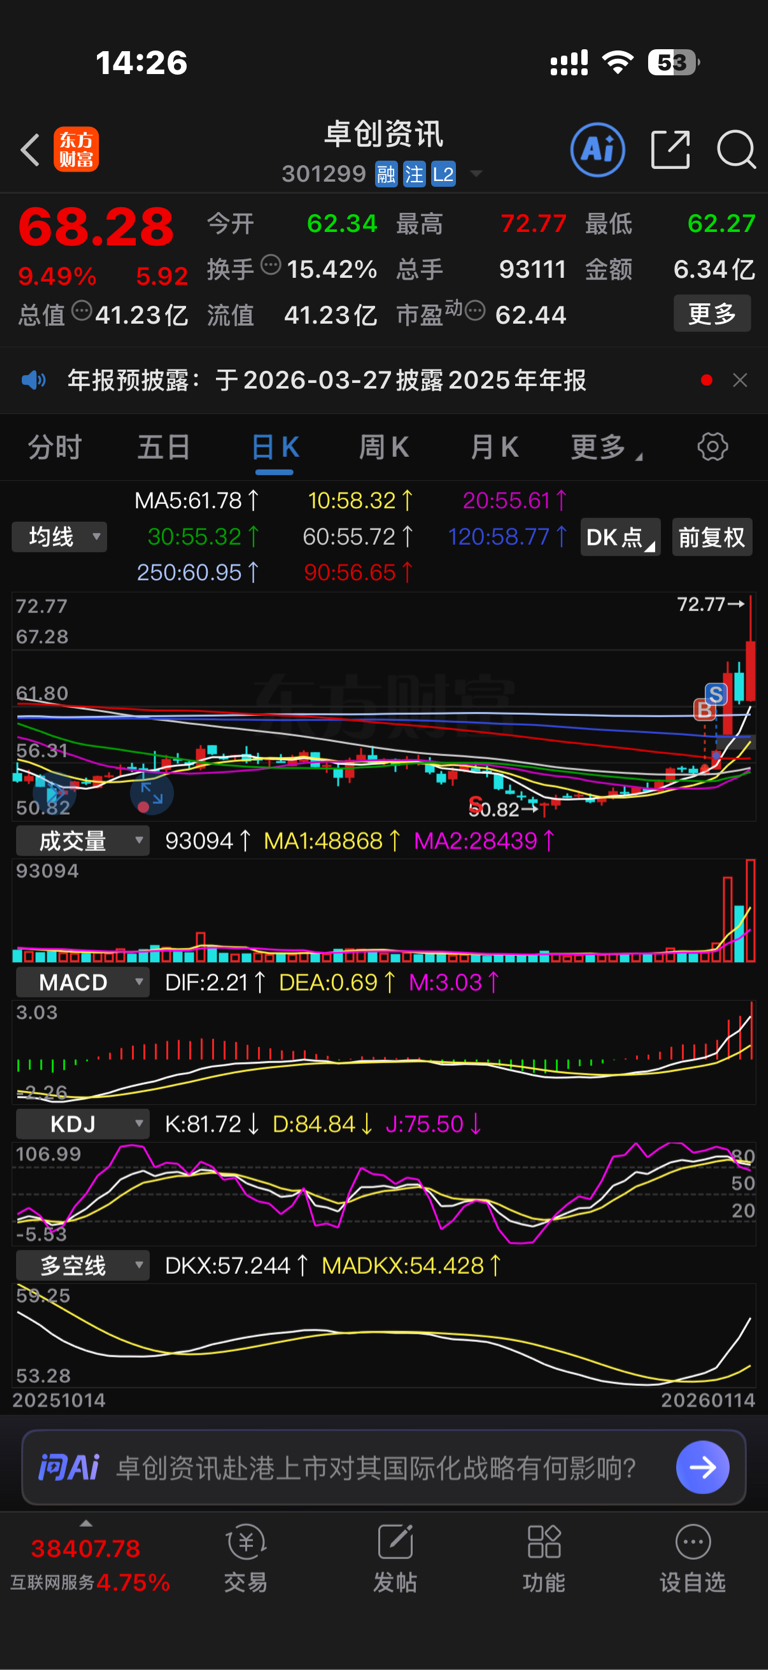Tap the 互联网服务 sector label
The image size is (768, 1670).
coord(52,1583)
